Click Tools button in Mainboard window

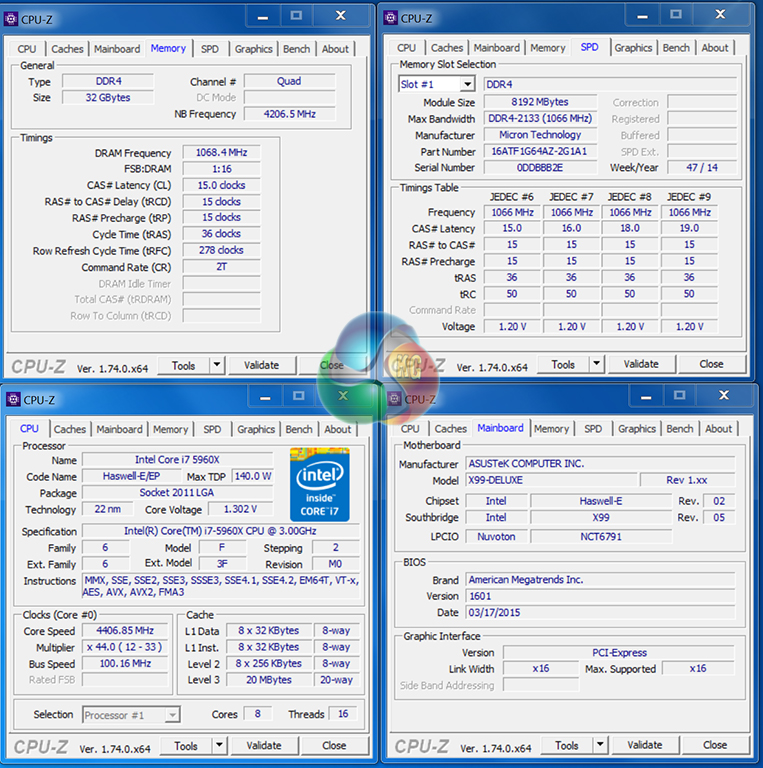point(567,745)
